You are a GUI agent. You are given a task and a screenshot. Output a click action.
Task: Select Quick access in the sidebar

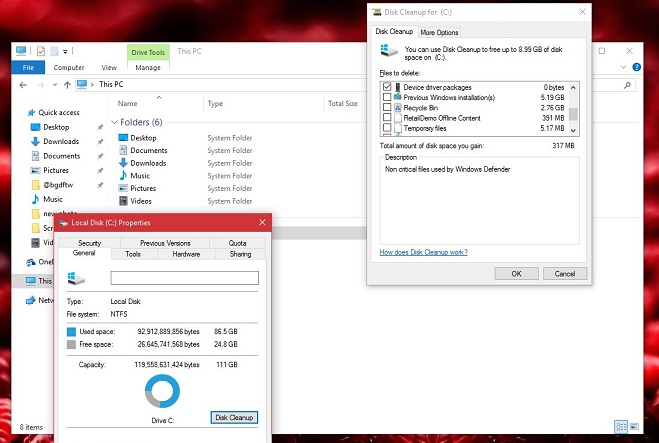click(x=59, y=113)
